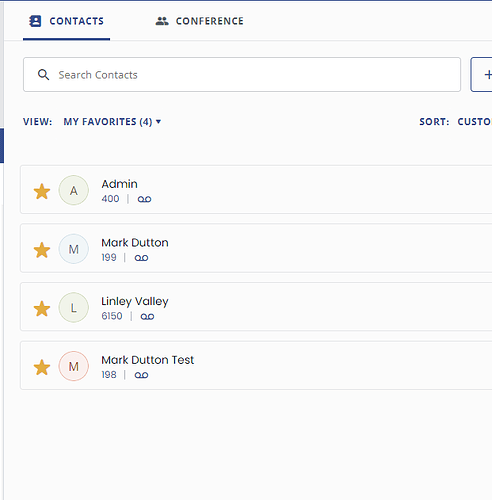Click the voicemail icon next to Admin 400
The width and height of the screenshot is (492, 500).
pos(144,199)
